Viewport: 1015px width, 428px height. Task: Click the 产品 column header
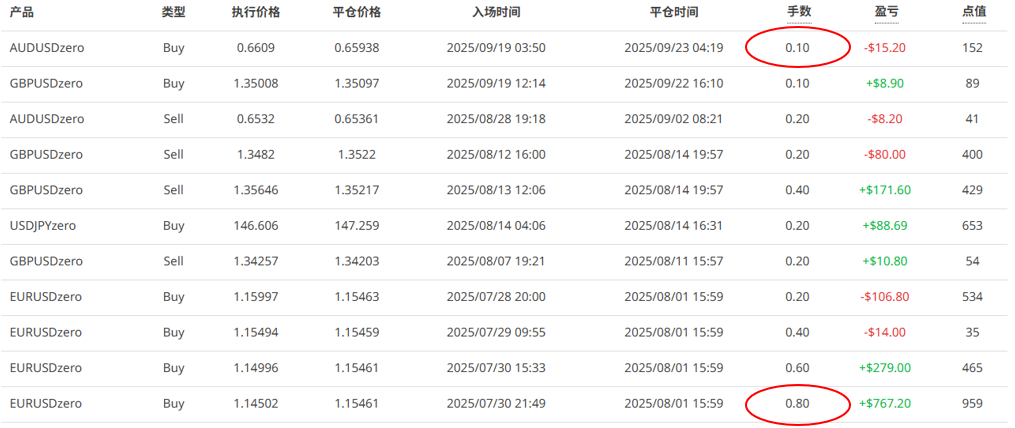(x=22, y=12)
